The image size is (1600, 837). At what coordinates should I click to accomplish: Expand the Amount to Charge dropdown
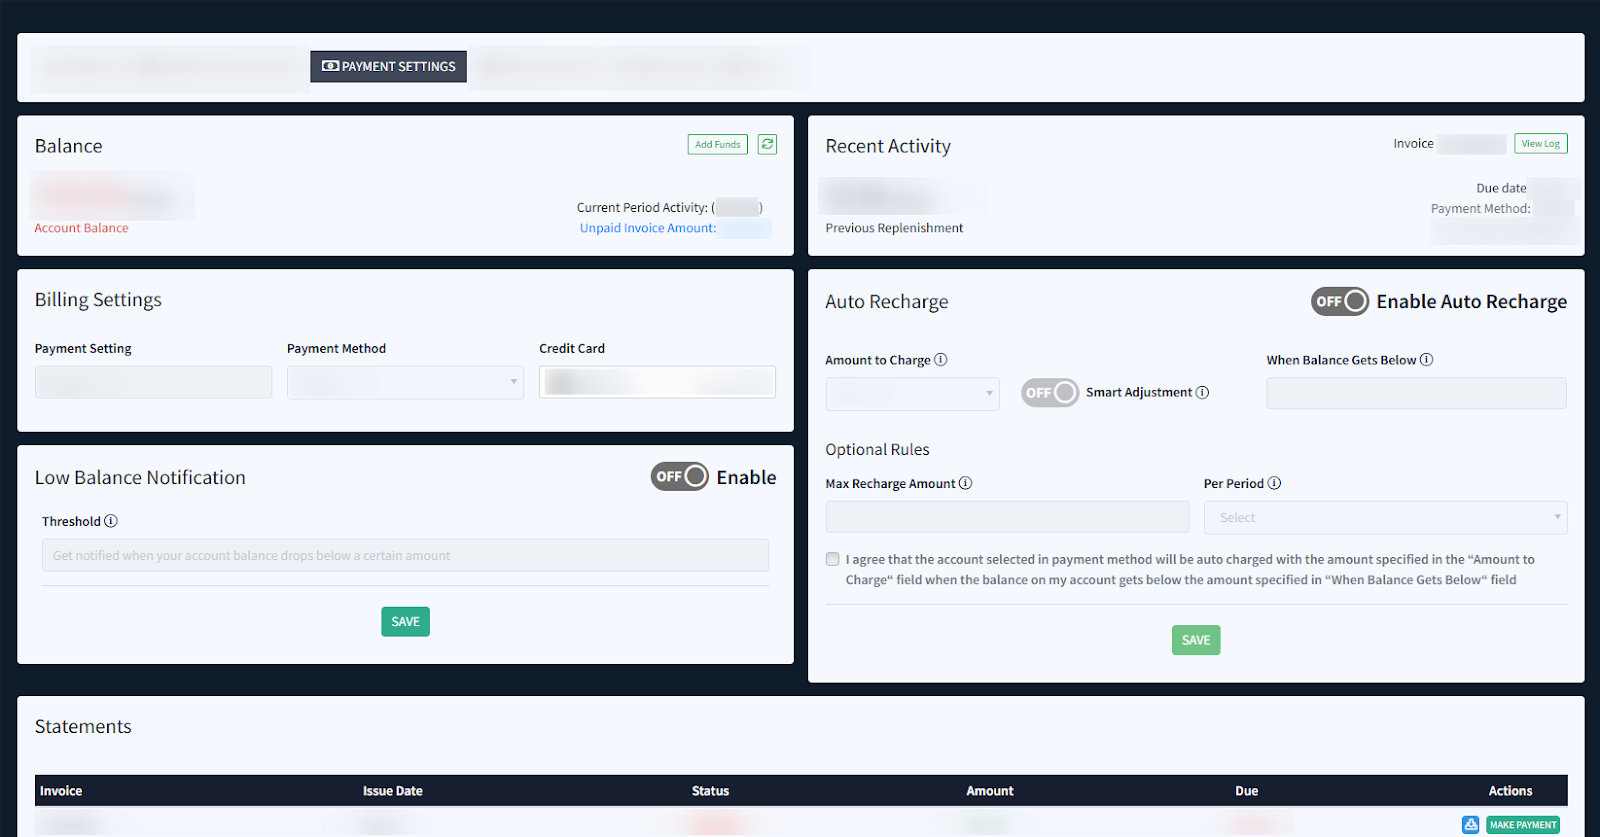pyautogui.click(x=912, y=394)
